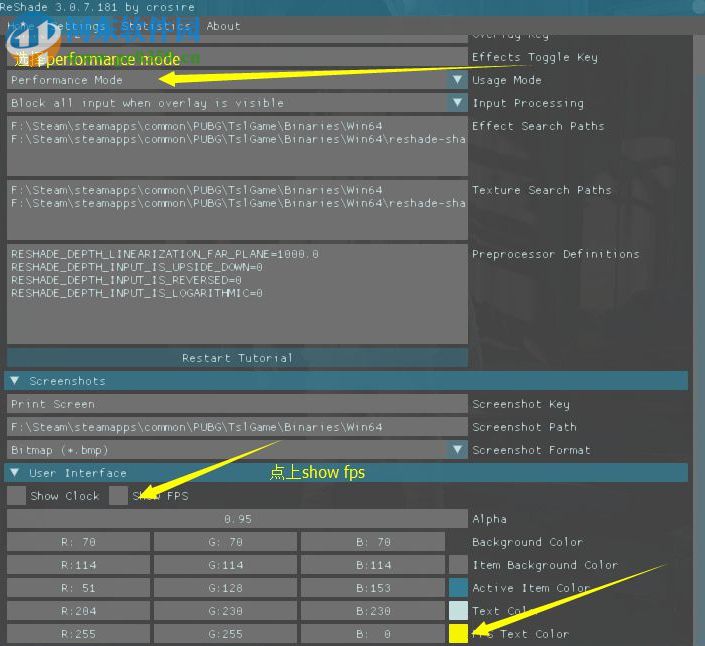The height and width of the screenshot is (646, 705).
Task: Click the Preprocessor Definitions text box
Action: 237,294
